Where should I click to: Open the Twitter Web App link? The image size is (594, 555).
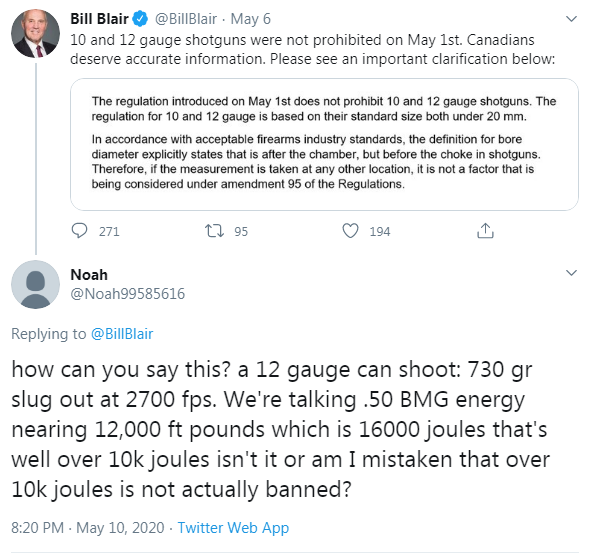coord(233,528)
